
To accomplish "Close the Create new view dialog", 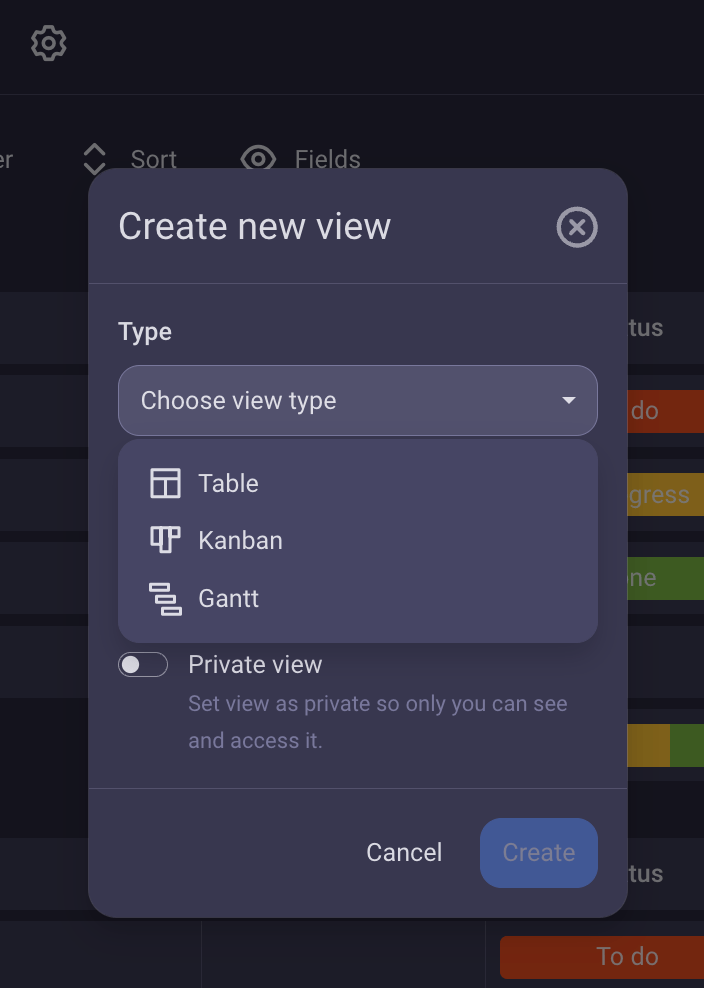I will pyautogui.click(x=577, y=227).
